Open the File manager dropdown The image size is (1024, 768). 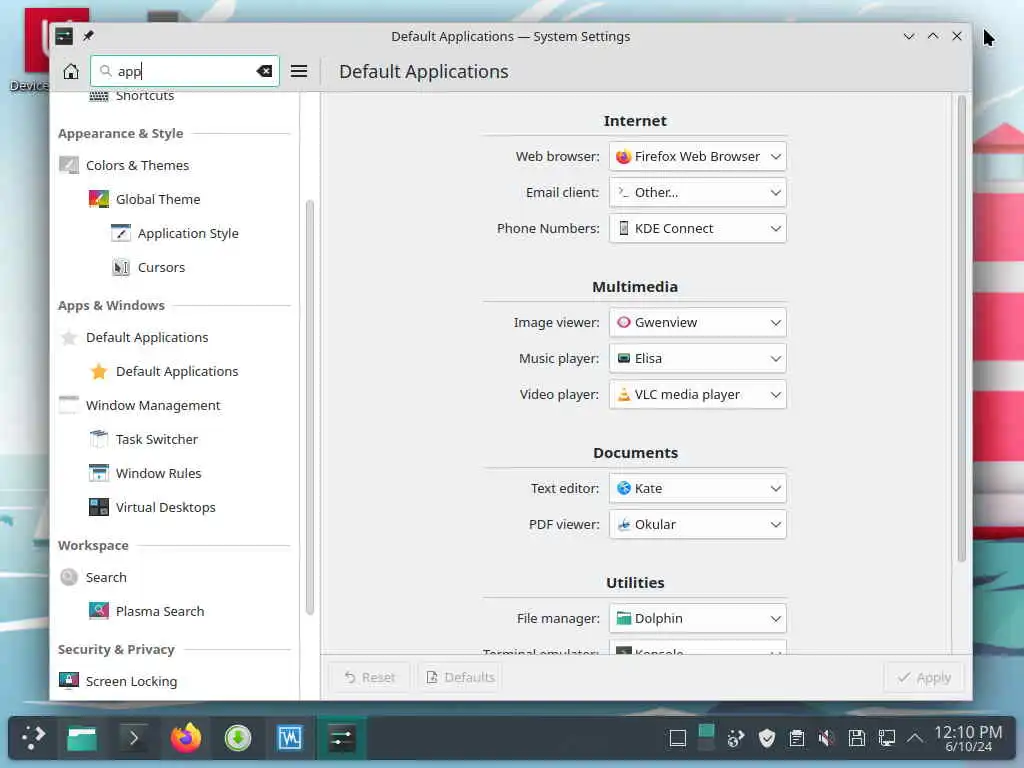697,618
